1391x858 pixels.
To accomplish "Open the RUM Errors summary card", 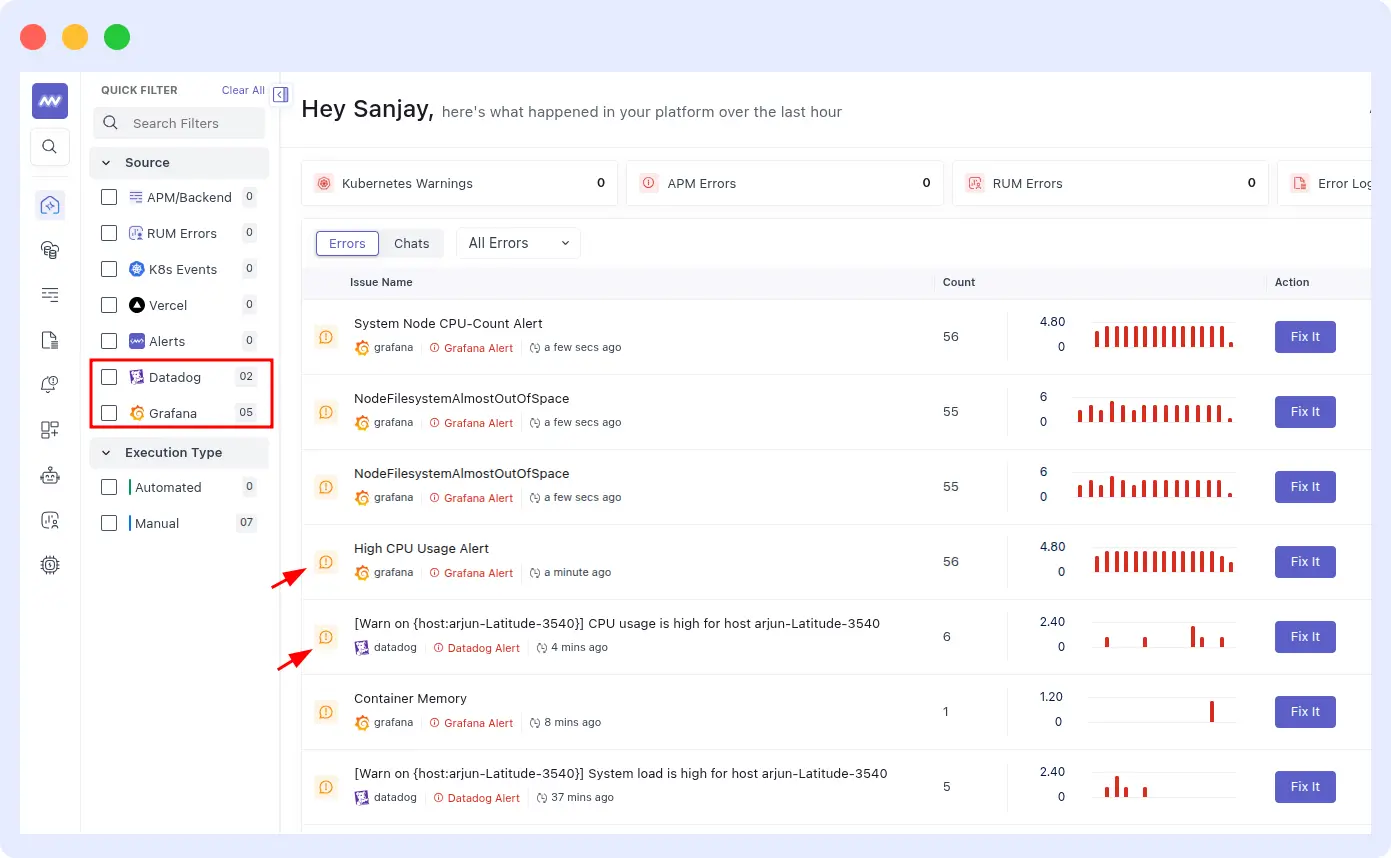I will [x=1110, y=183].
